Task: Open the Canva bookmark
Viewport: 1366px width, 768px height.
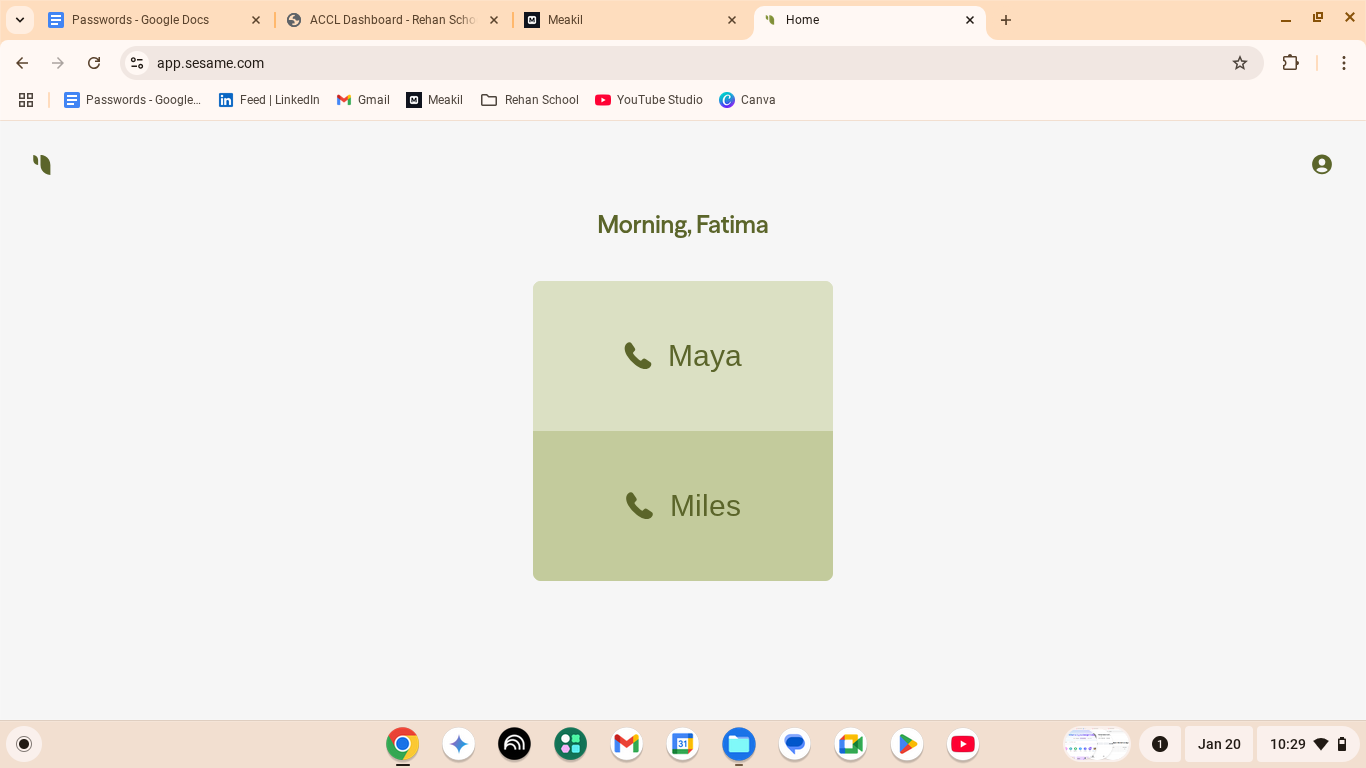Action: (x=747, y=100)
